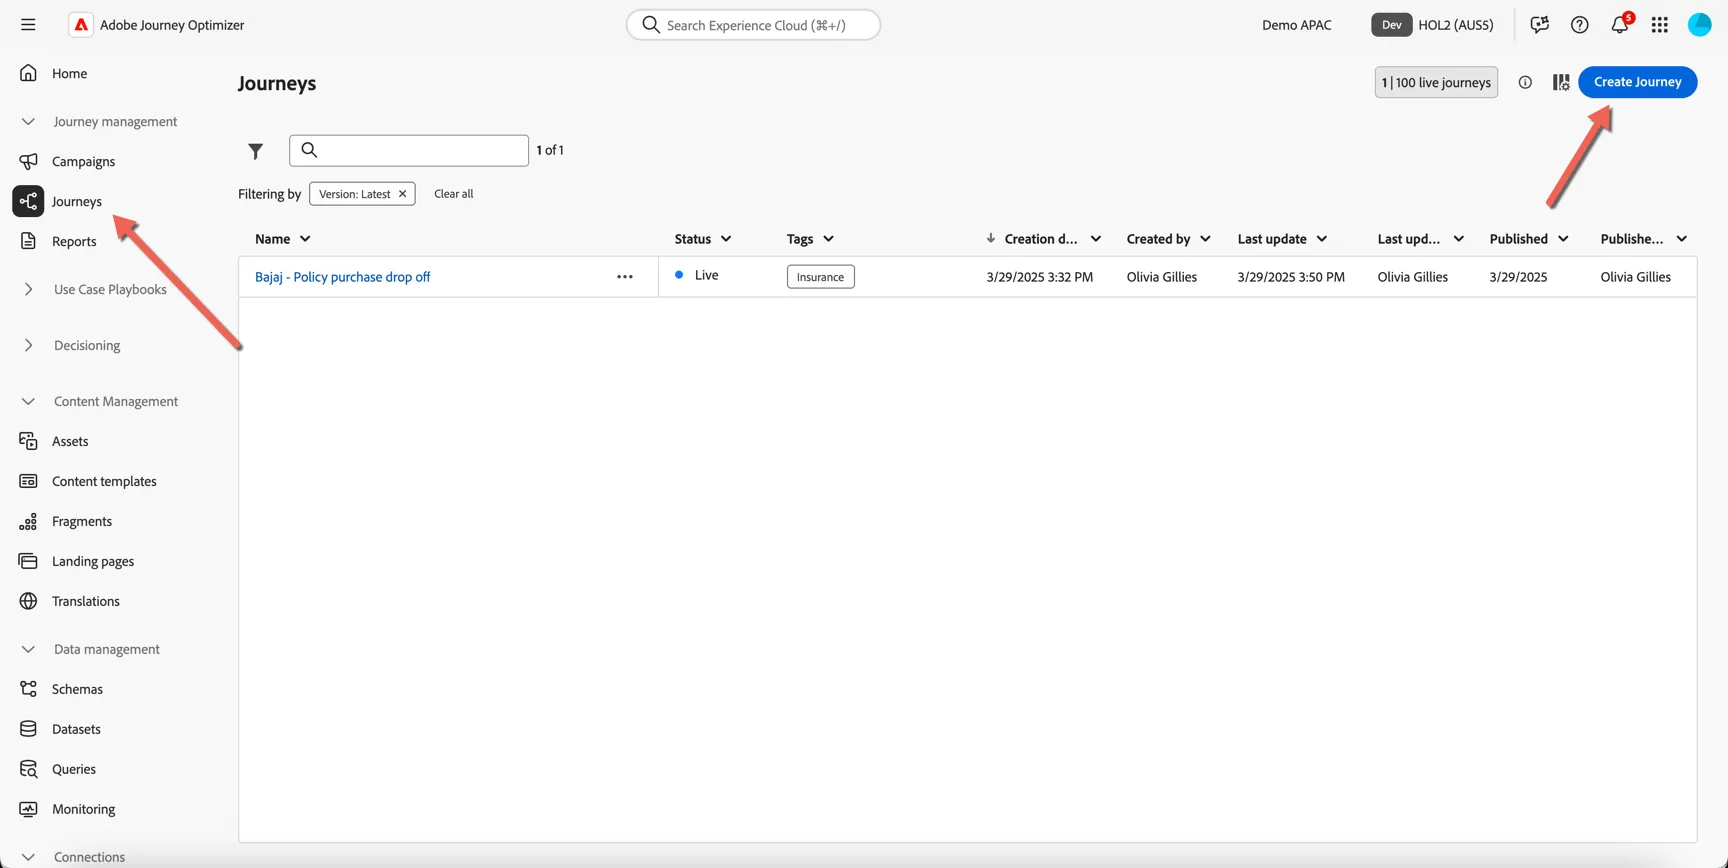Collapse the Content Management section

click(28, 402)
